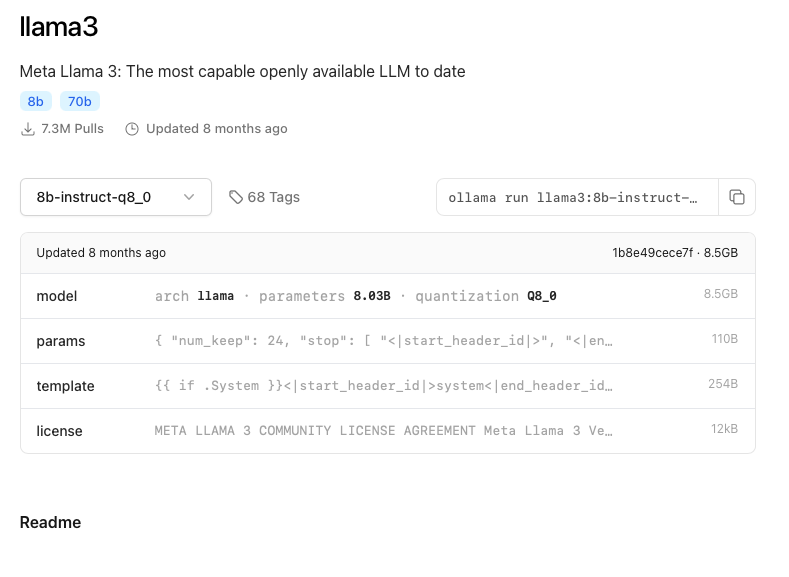This screenshot has width=789, height=577.
Task: Open the 8b-instruct-q8_0 tag dropdown
Action: click(x=116, y=197)
